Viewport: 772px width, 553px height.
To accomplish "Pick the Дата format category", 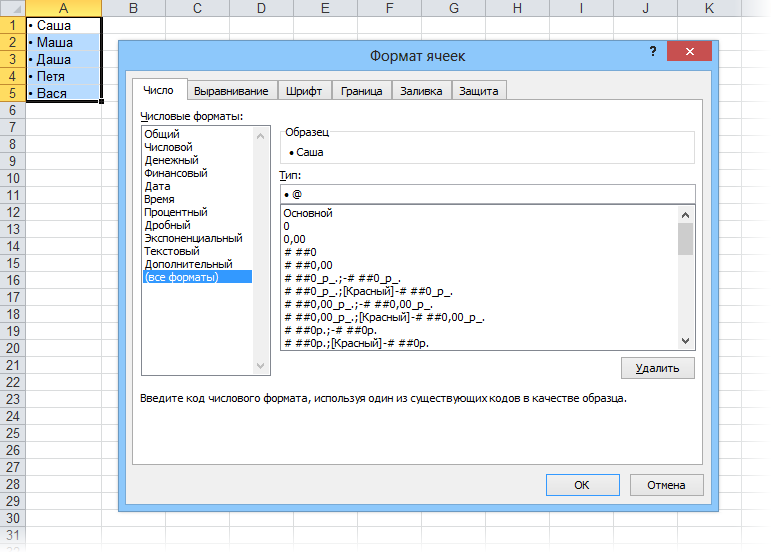I will pyautogui.click(x=197, y=186).
